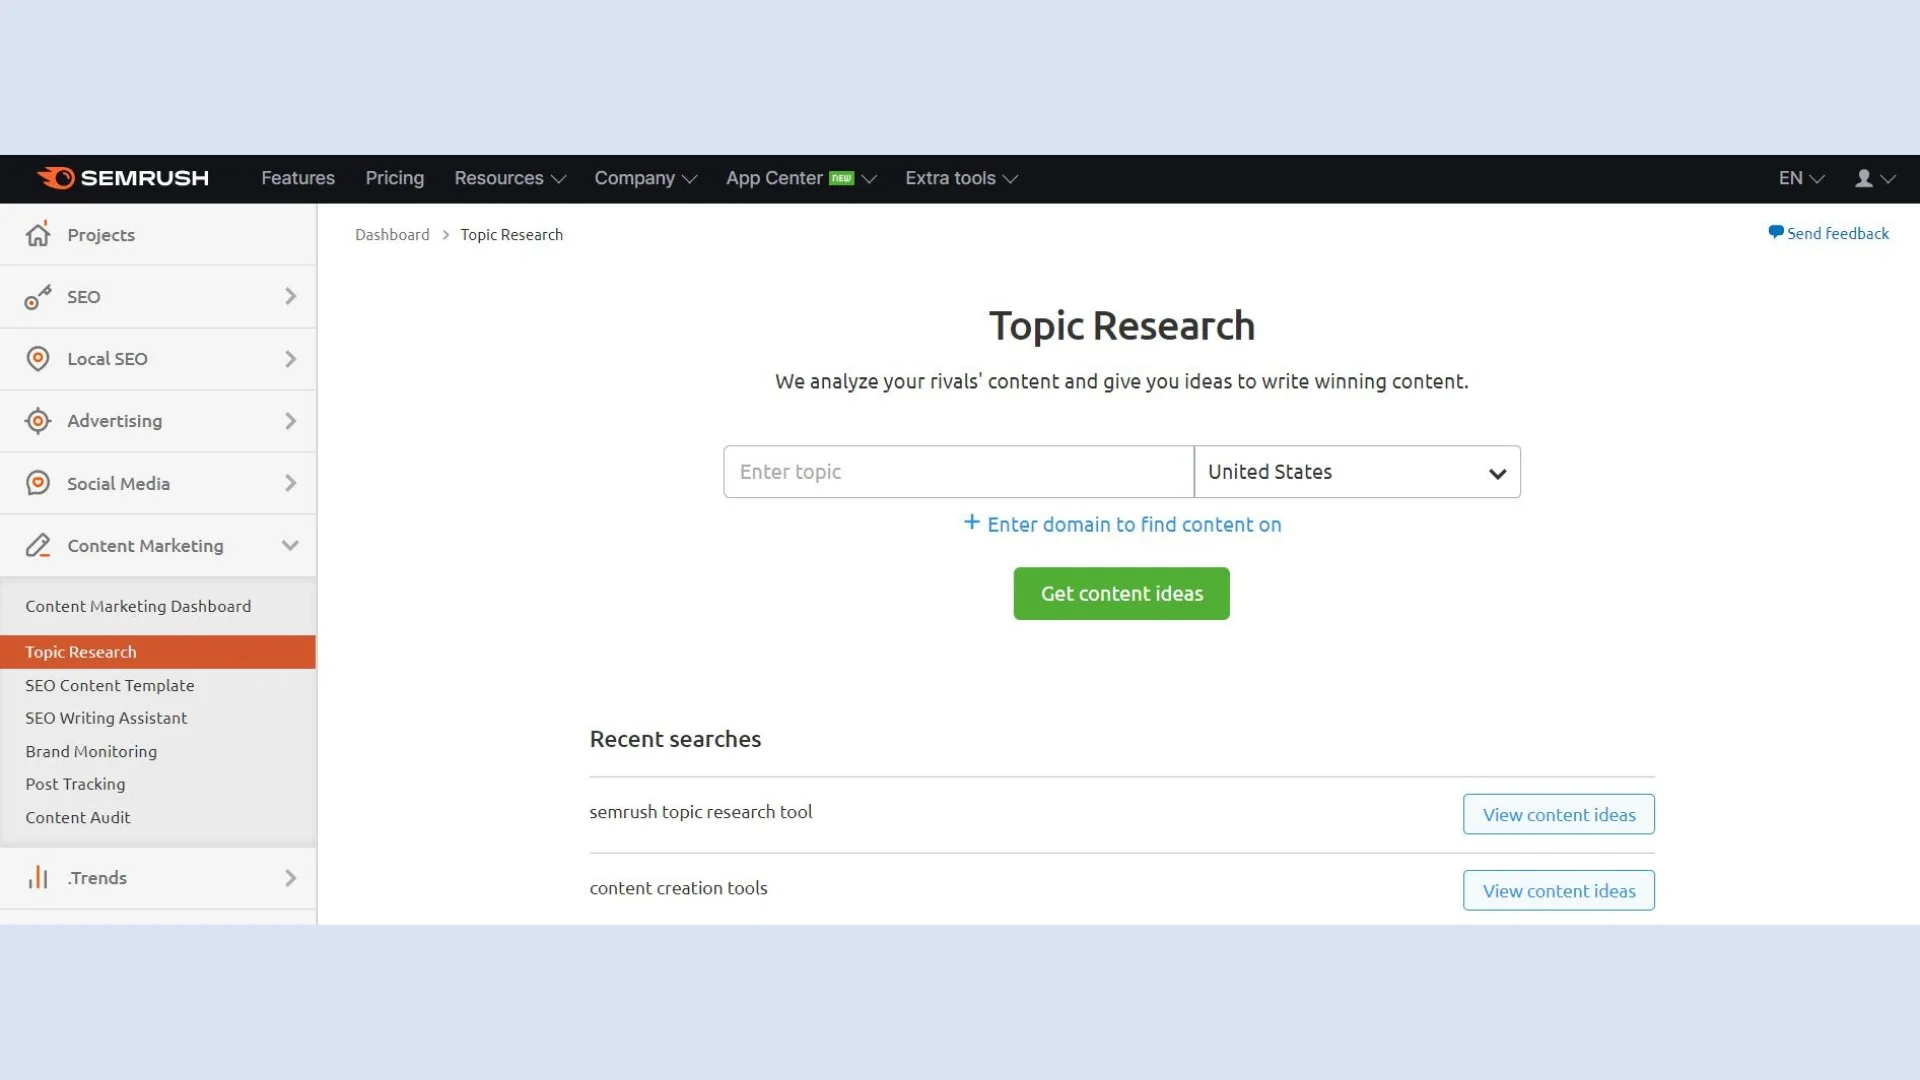Expand the account menu chevron
Viewport: 1920px width, 1080px height.
[x=1888, y=179]
